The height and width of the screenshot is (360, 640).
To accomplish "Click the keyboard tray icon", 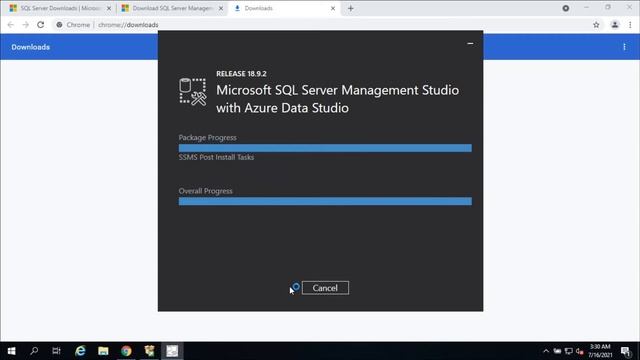I will (x=557, y=351).
